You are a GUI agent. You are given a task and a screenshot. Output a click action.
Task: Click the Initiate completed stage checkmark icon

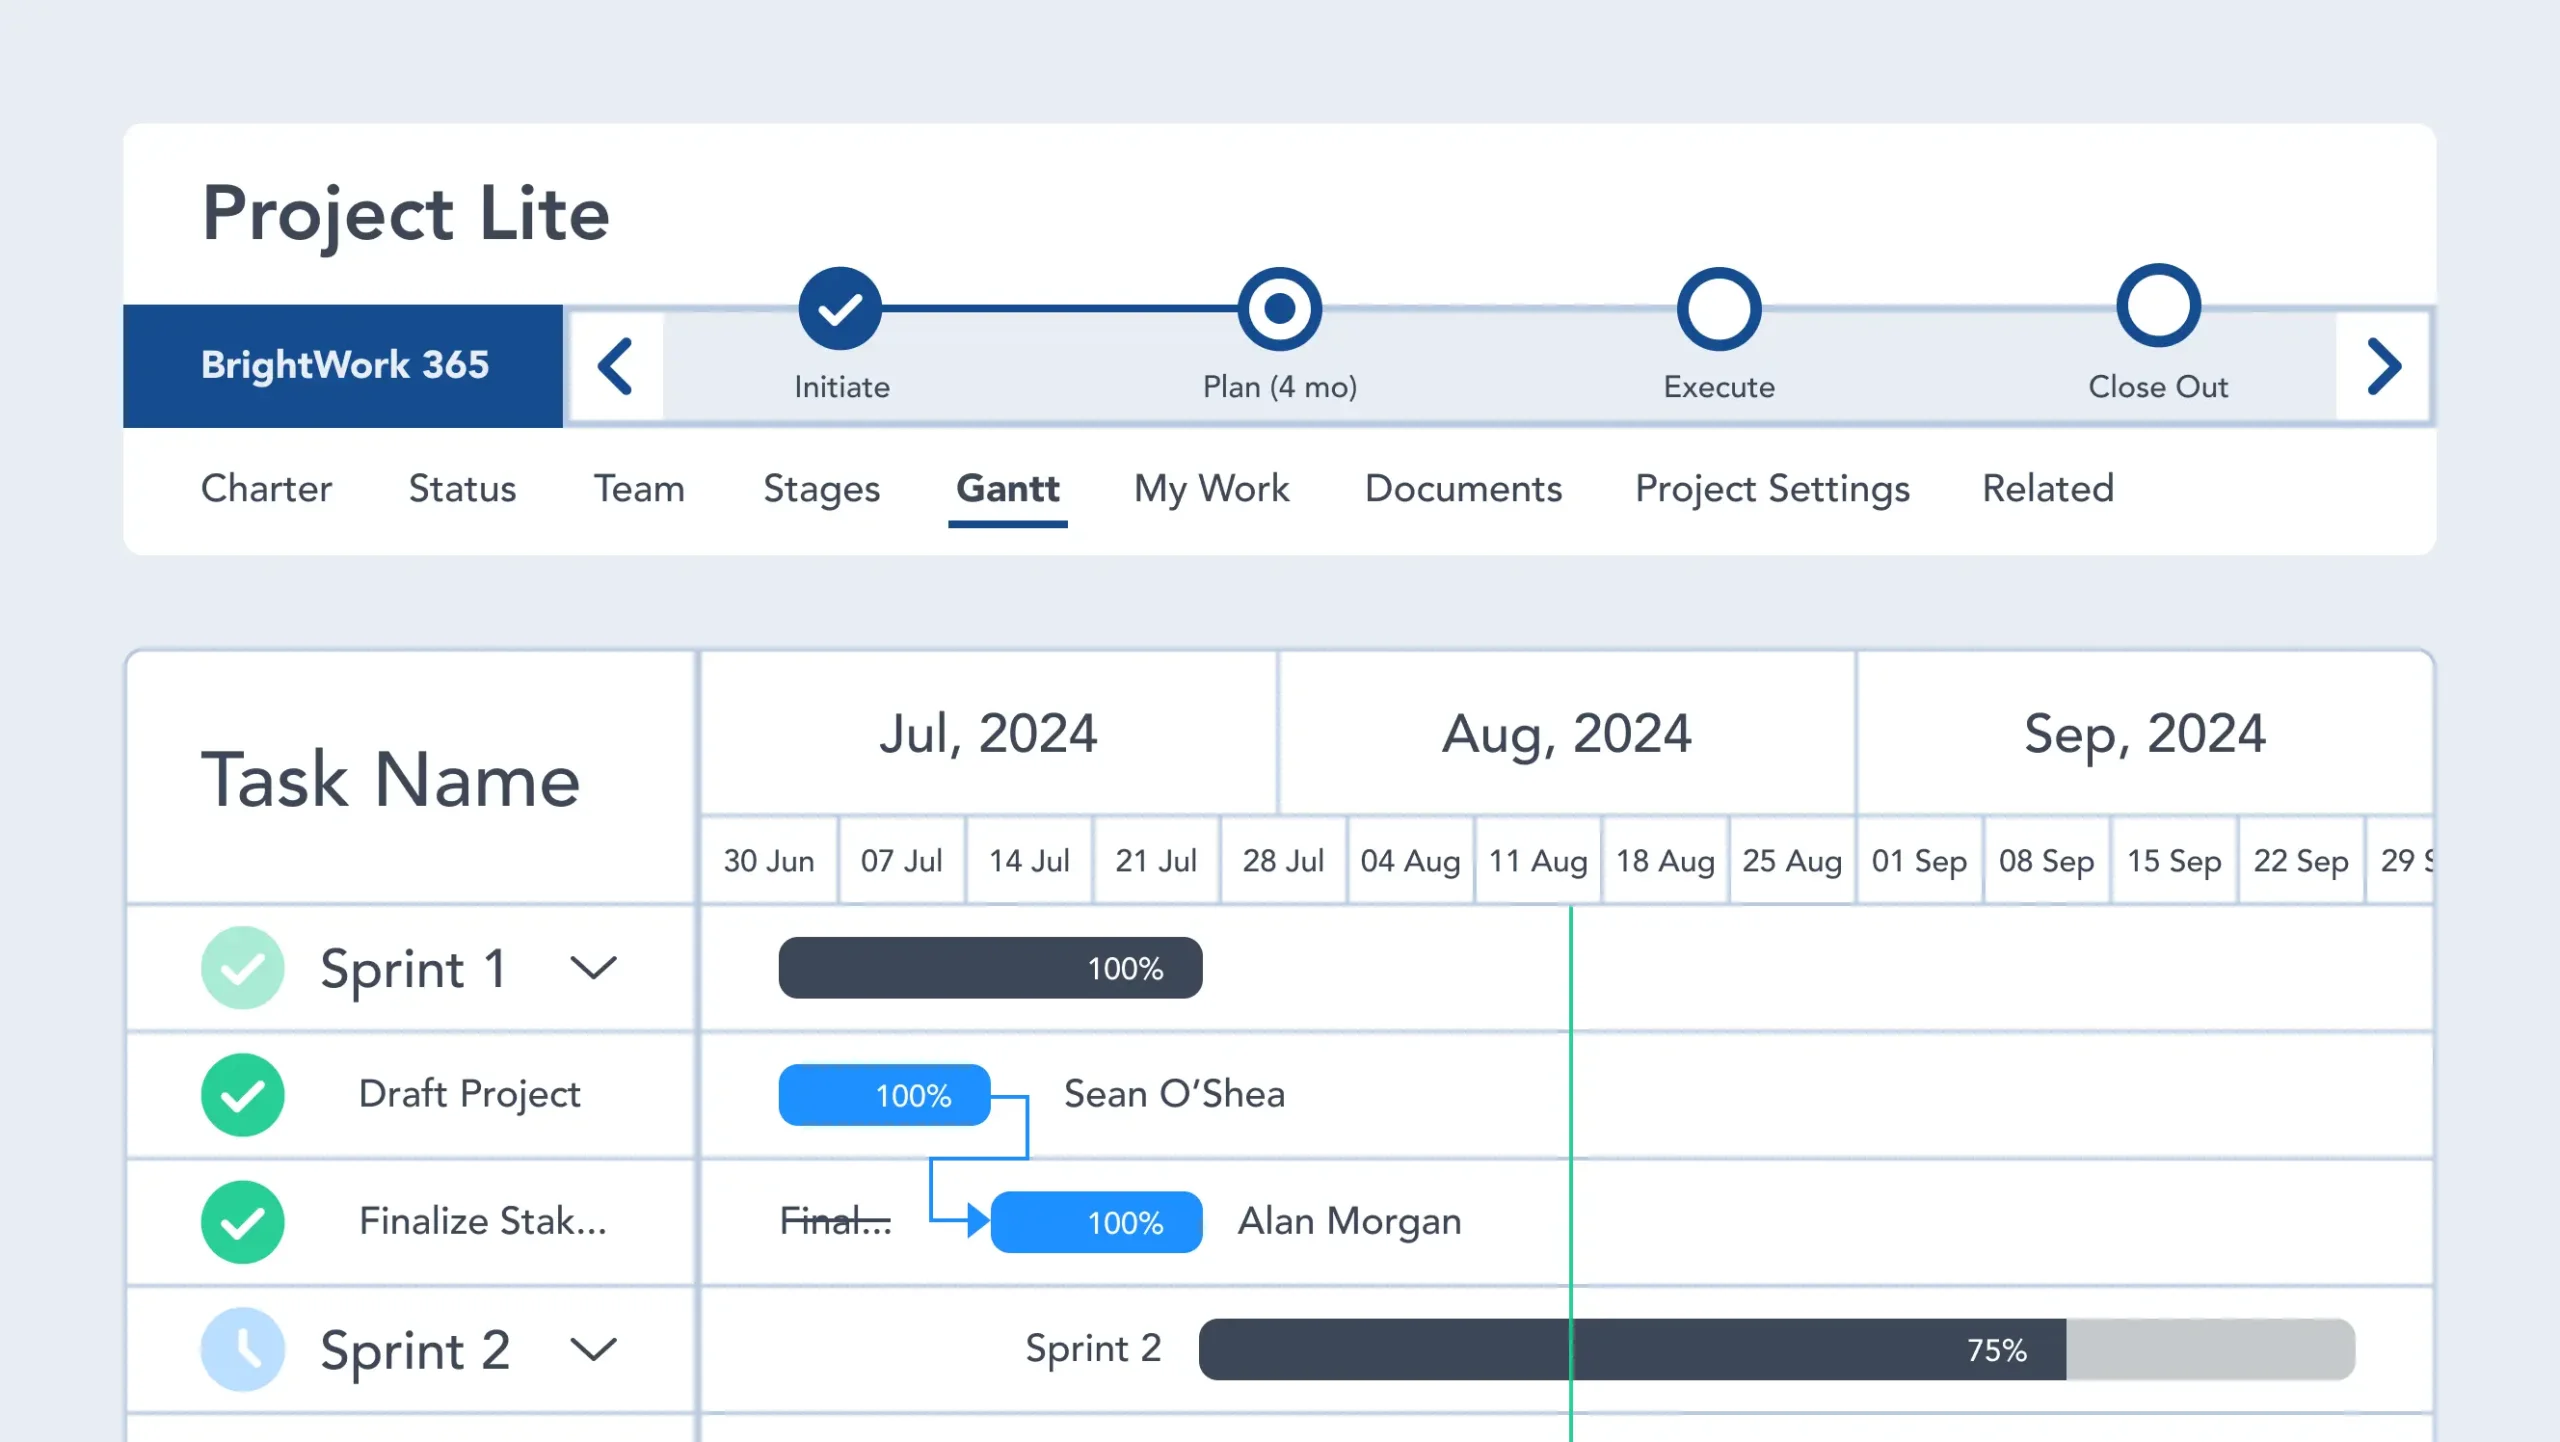(x=840, y=310)
